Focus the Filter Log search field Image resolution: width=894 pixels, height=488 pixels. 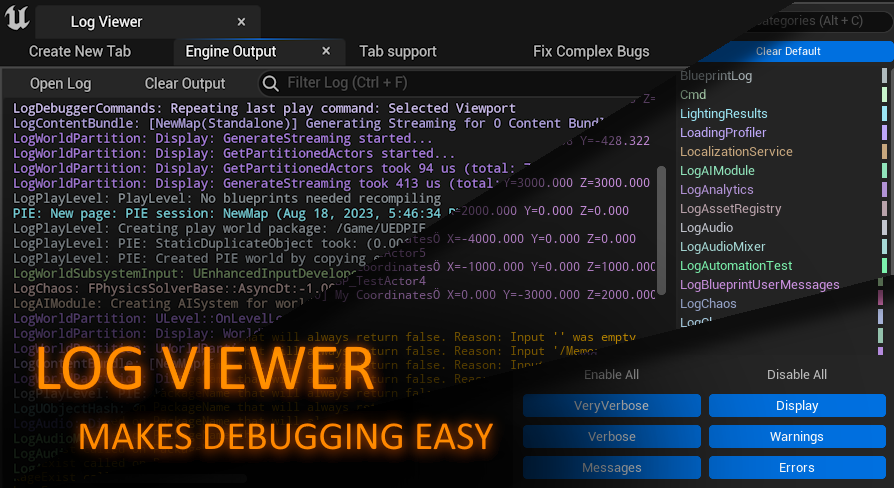468,83
